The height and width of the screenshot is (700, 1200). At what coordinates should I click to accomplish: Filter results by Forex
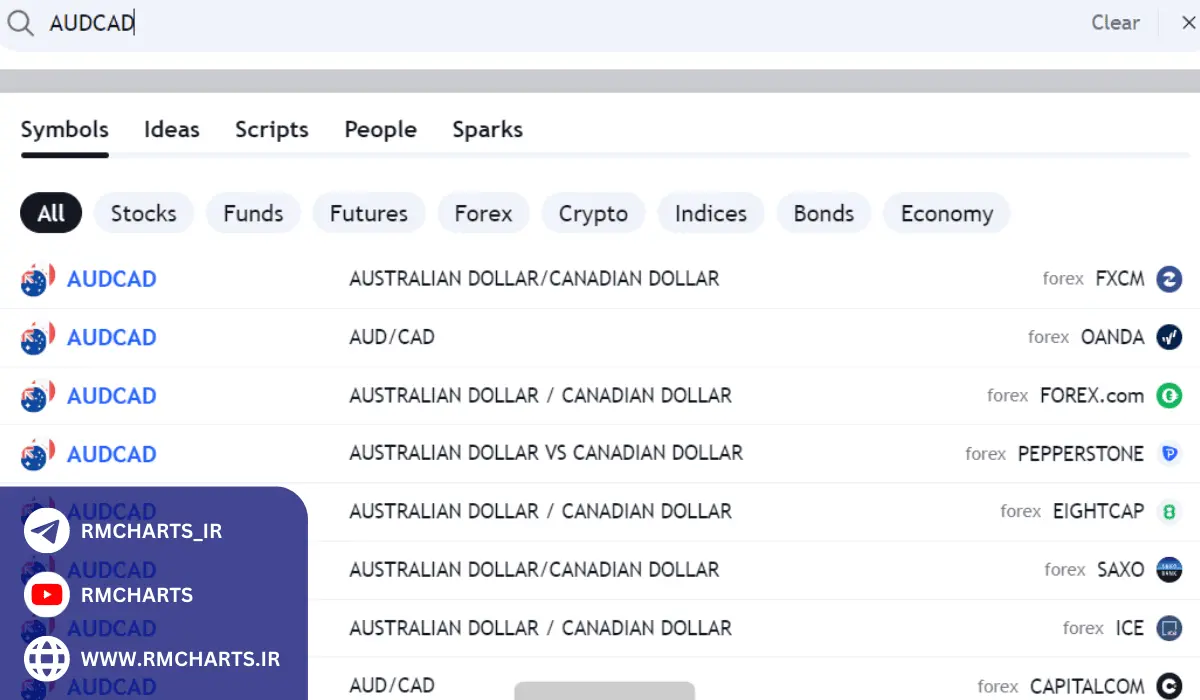click(483, 214)
